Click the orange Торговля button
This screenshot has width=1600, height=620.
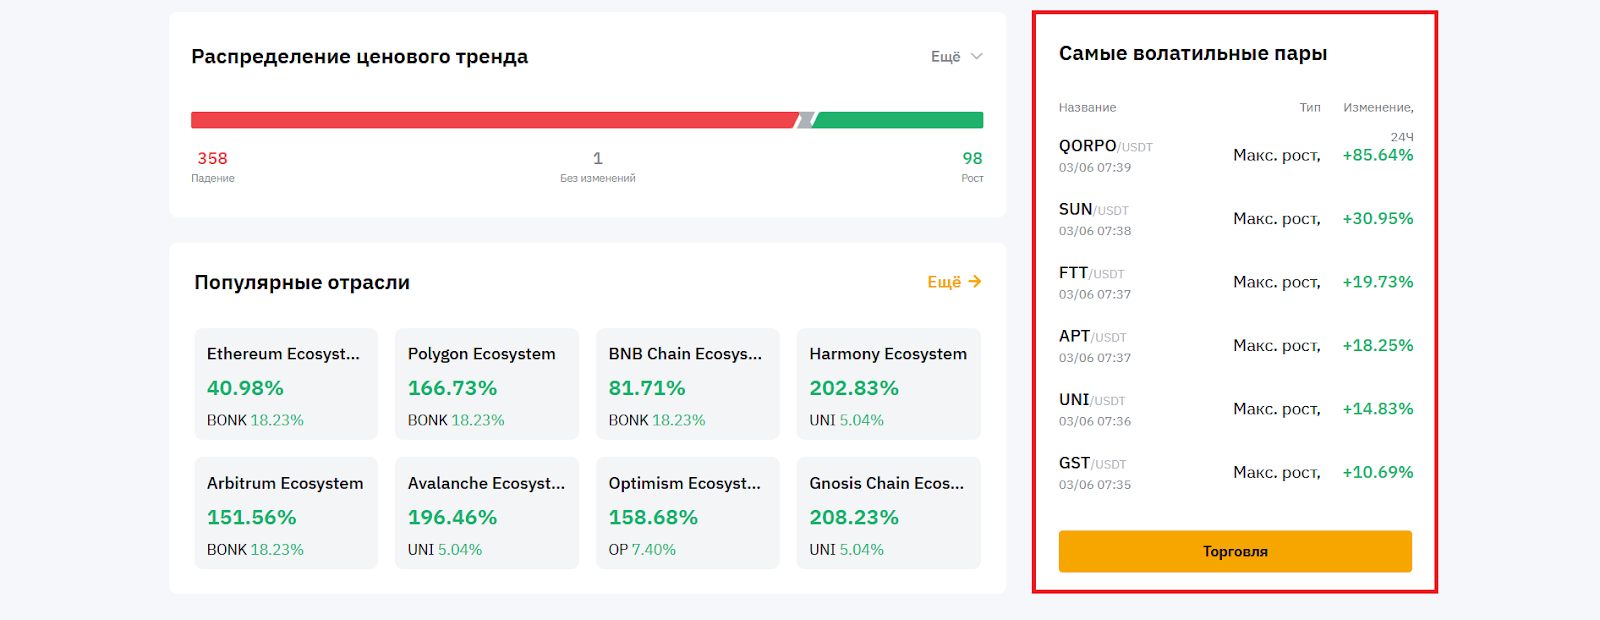(1235, 551)
